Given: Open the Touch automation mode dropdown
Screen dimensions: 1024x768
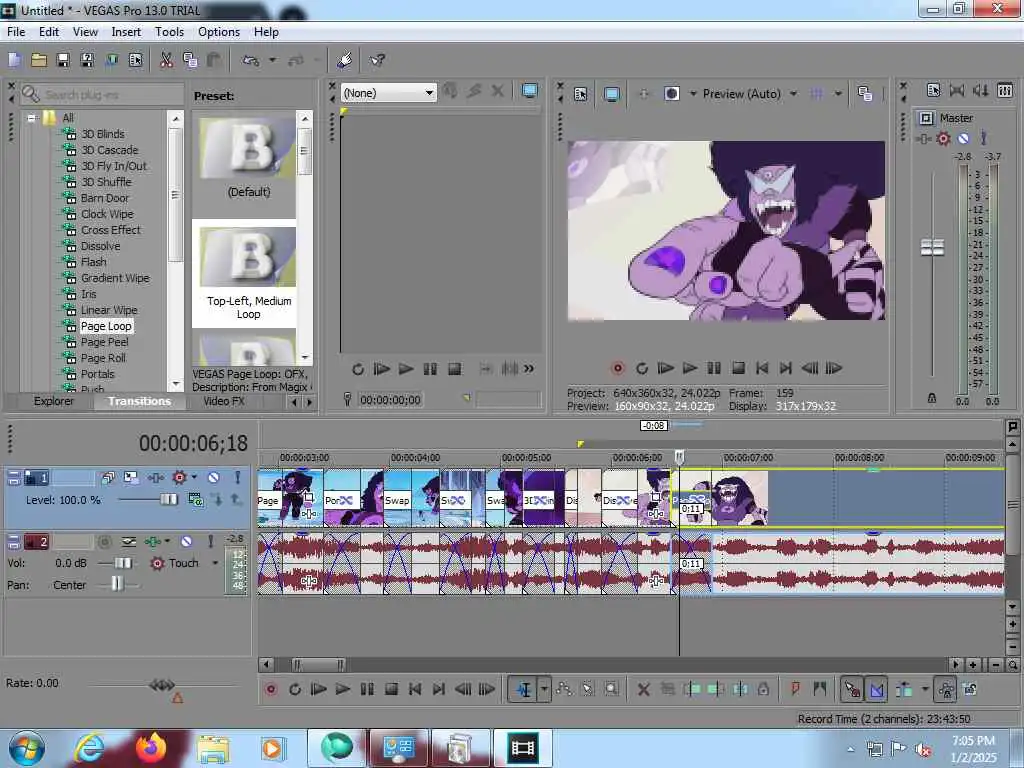Looking at the screenshot, I should (215, 563).
